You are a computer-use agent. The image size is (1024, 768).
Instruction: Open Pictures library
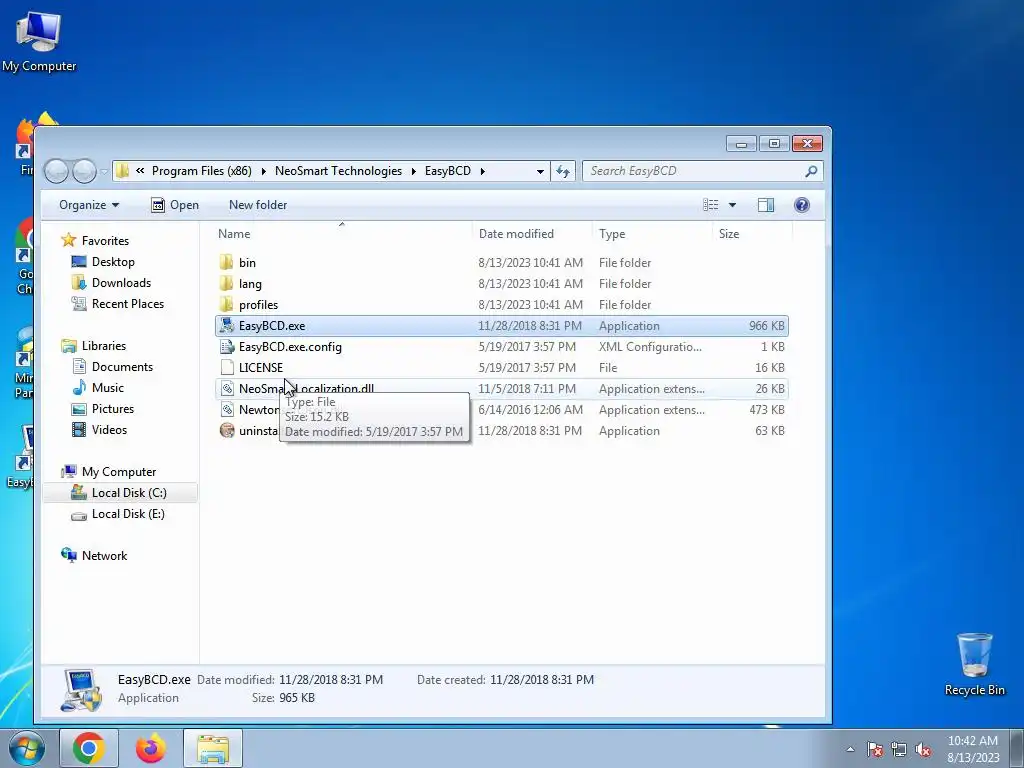click(x=112, y=409)
